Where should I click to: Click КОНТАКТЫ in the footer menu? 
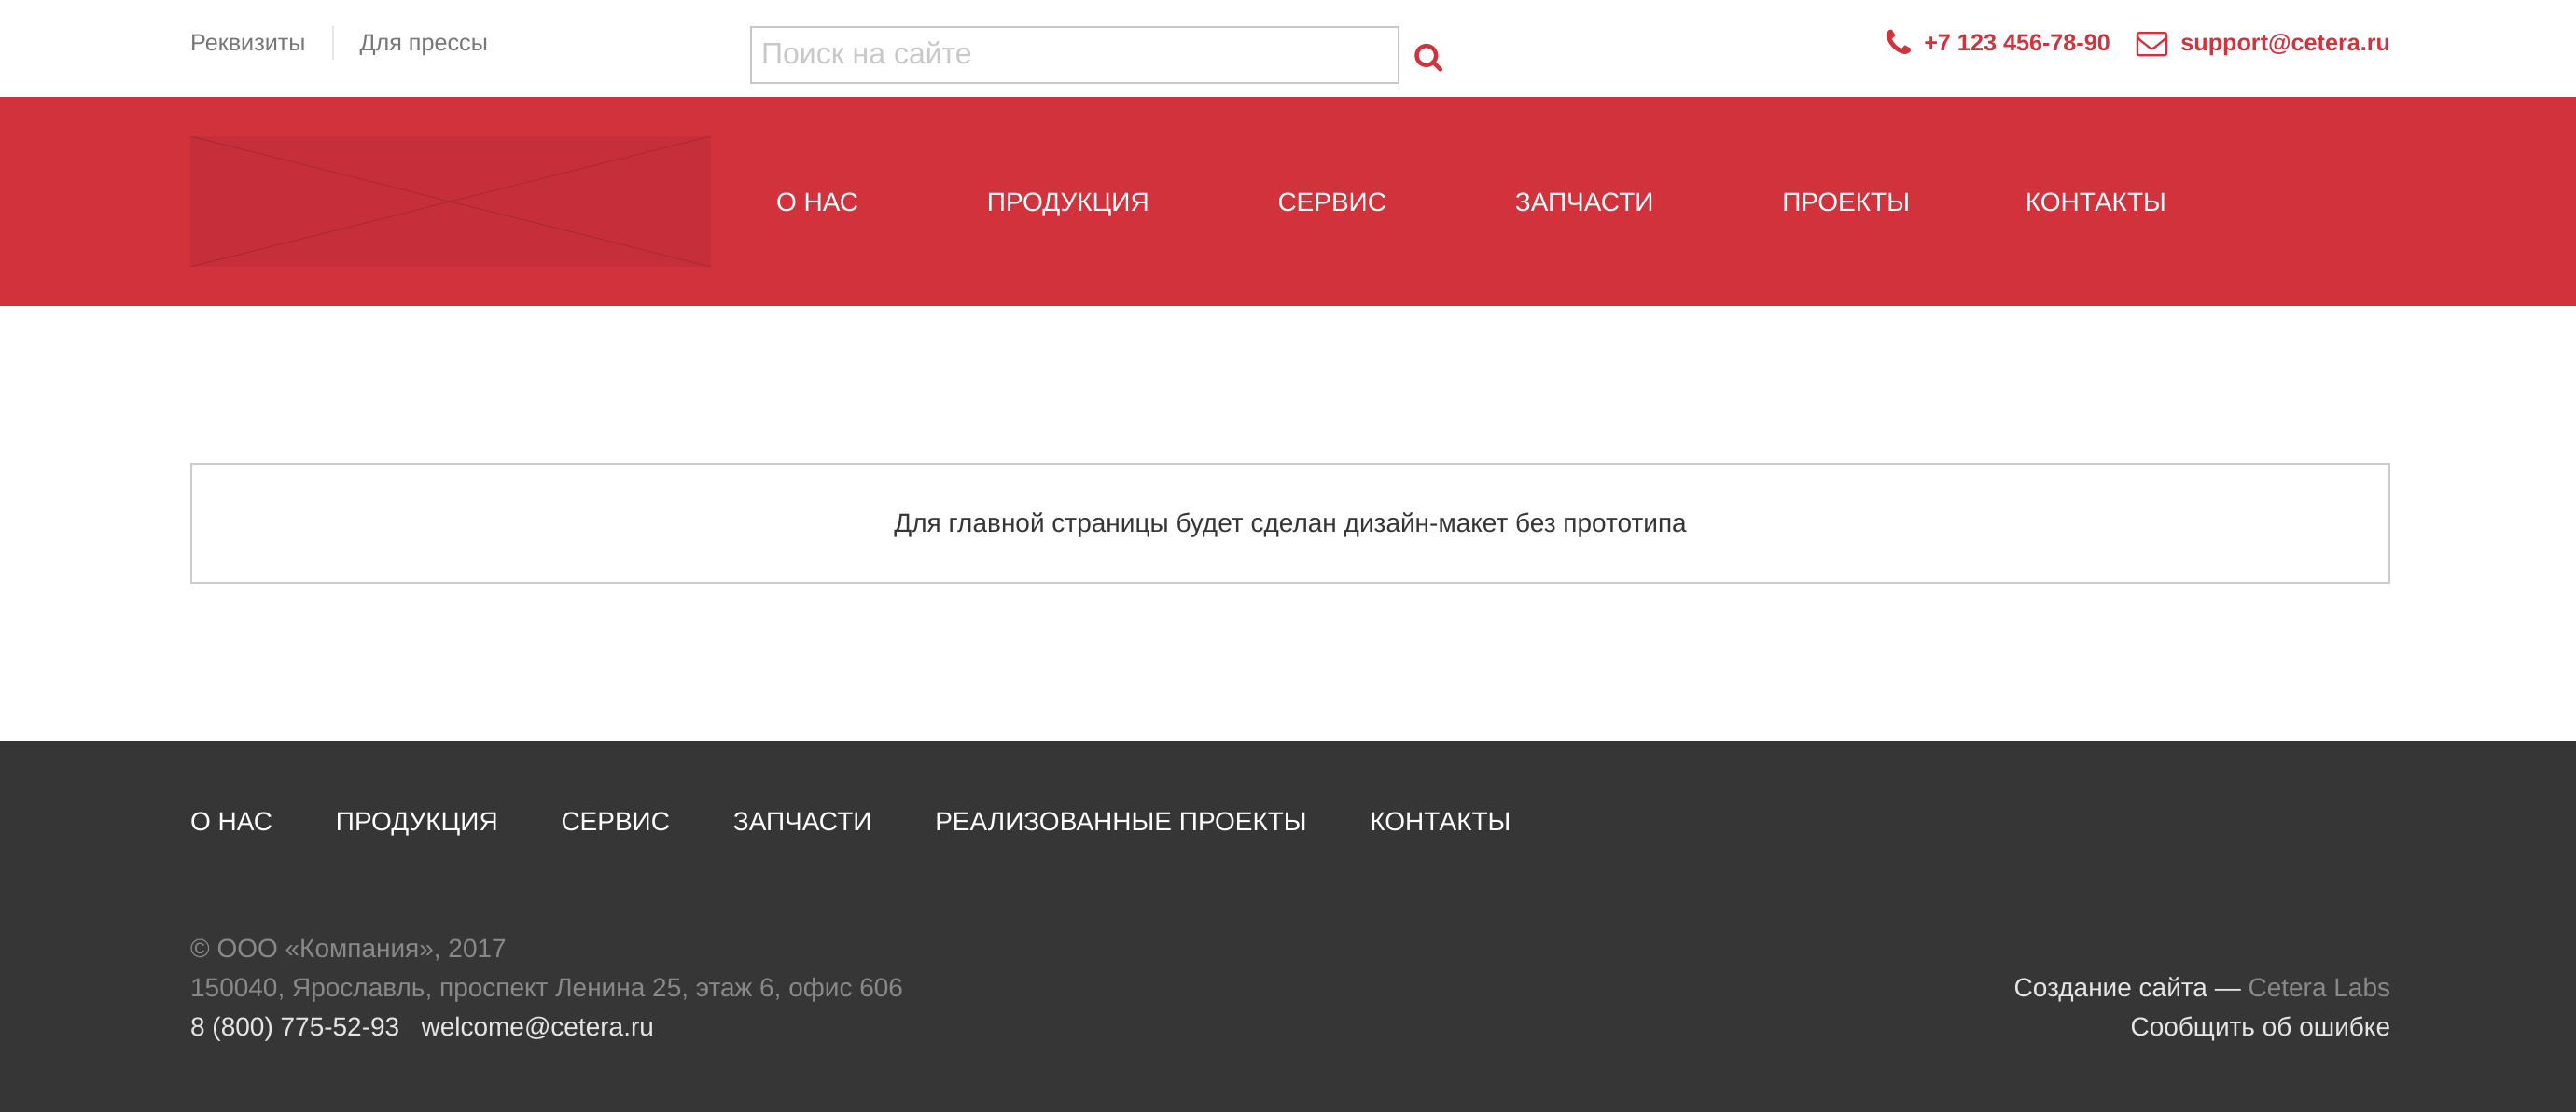tap(1441, 821)
